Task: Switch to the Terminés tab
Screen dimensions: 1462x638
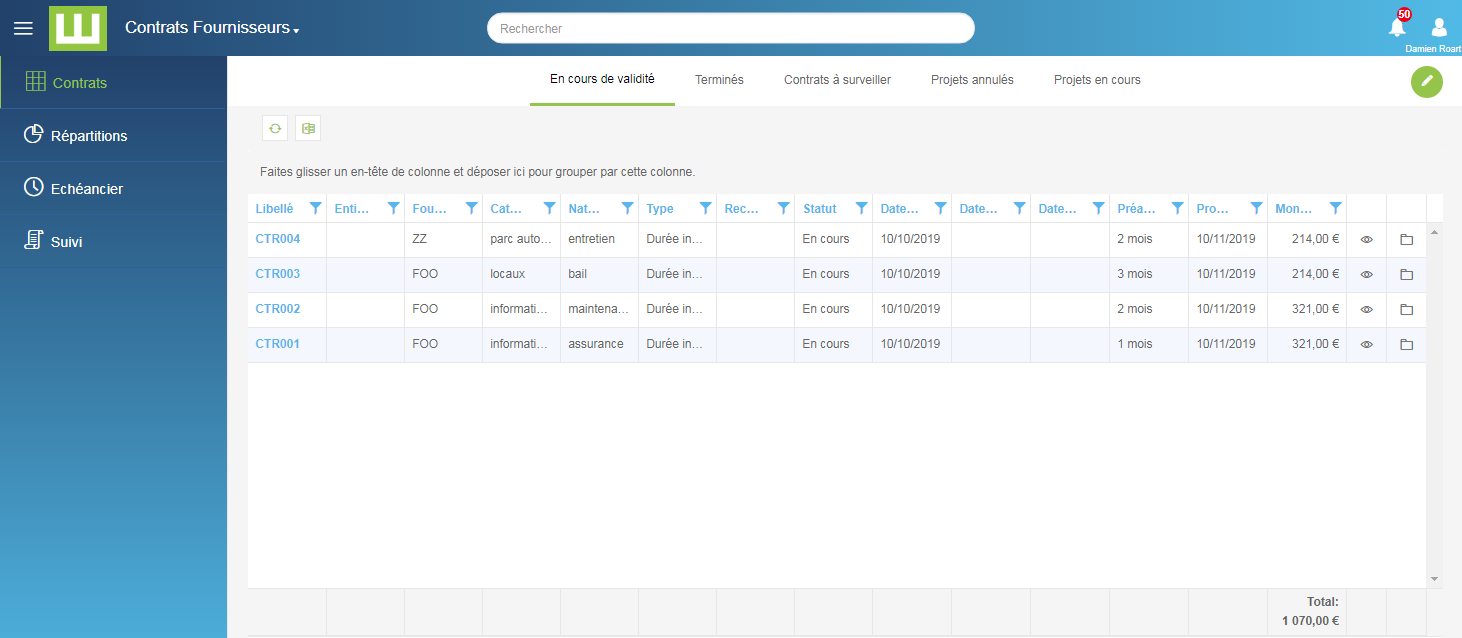Action: coord(719,80)
